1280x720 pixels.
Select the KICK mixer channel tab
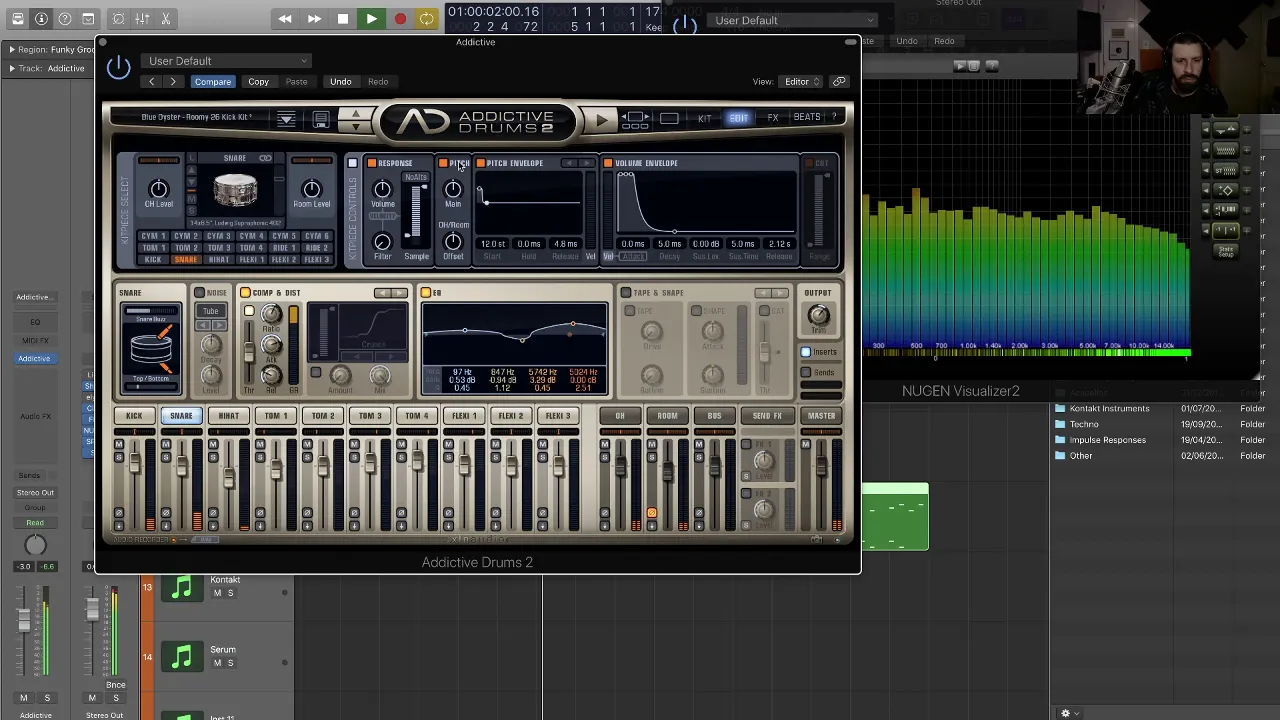(x=134, y=416)
